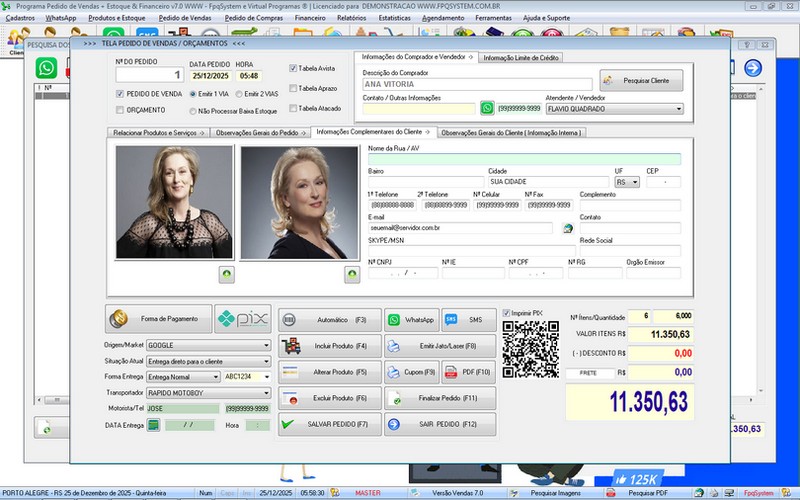Click the large WhatsApp icon at top left
This screenshot has height=500, width=800.
coord(46,67)
